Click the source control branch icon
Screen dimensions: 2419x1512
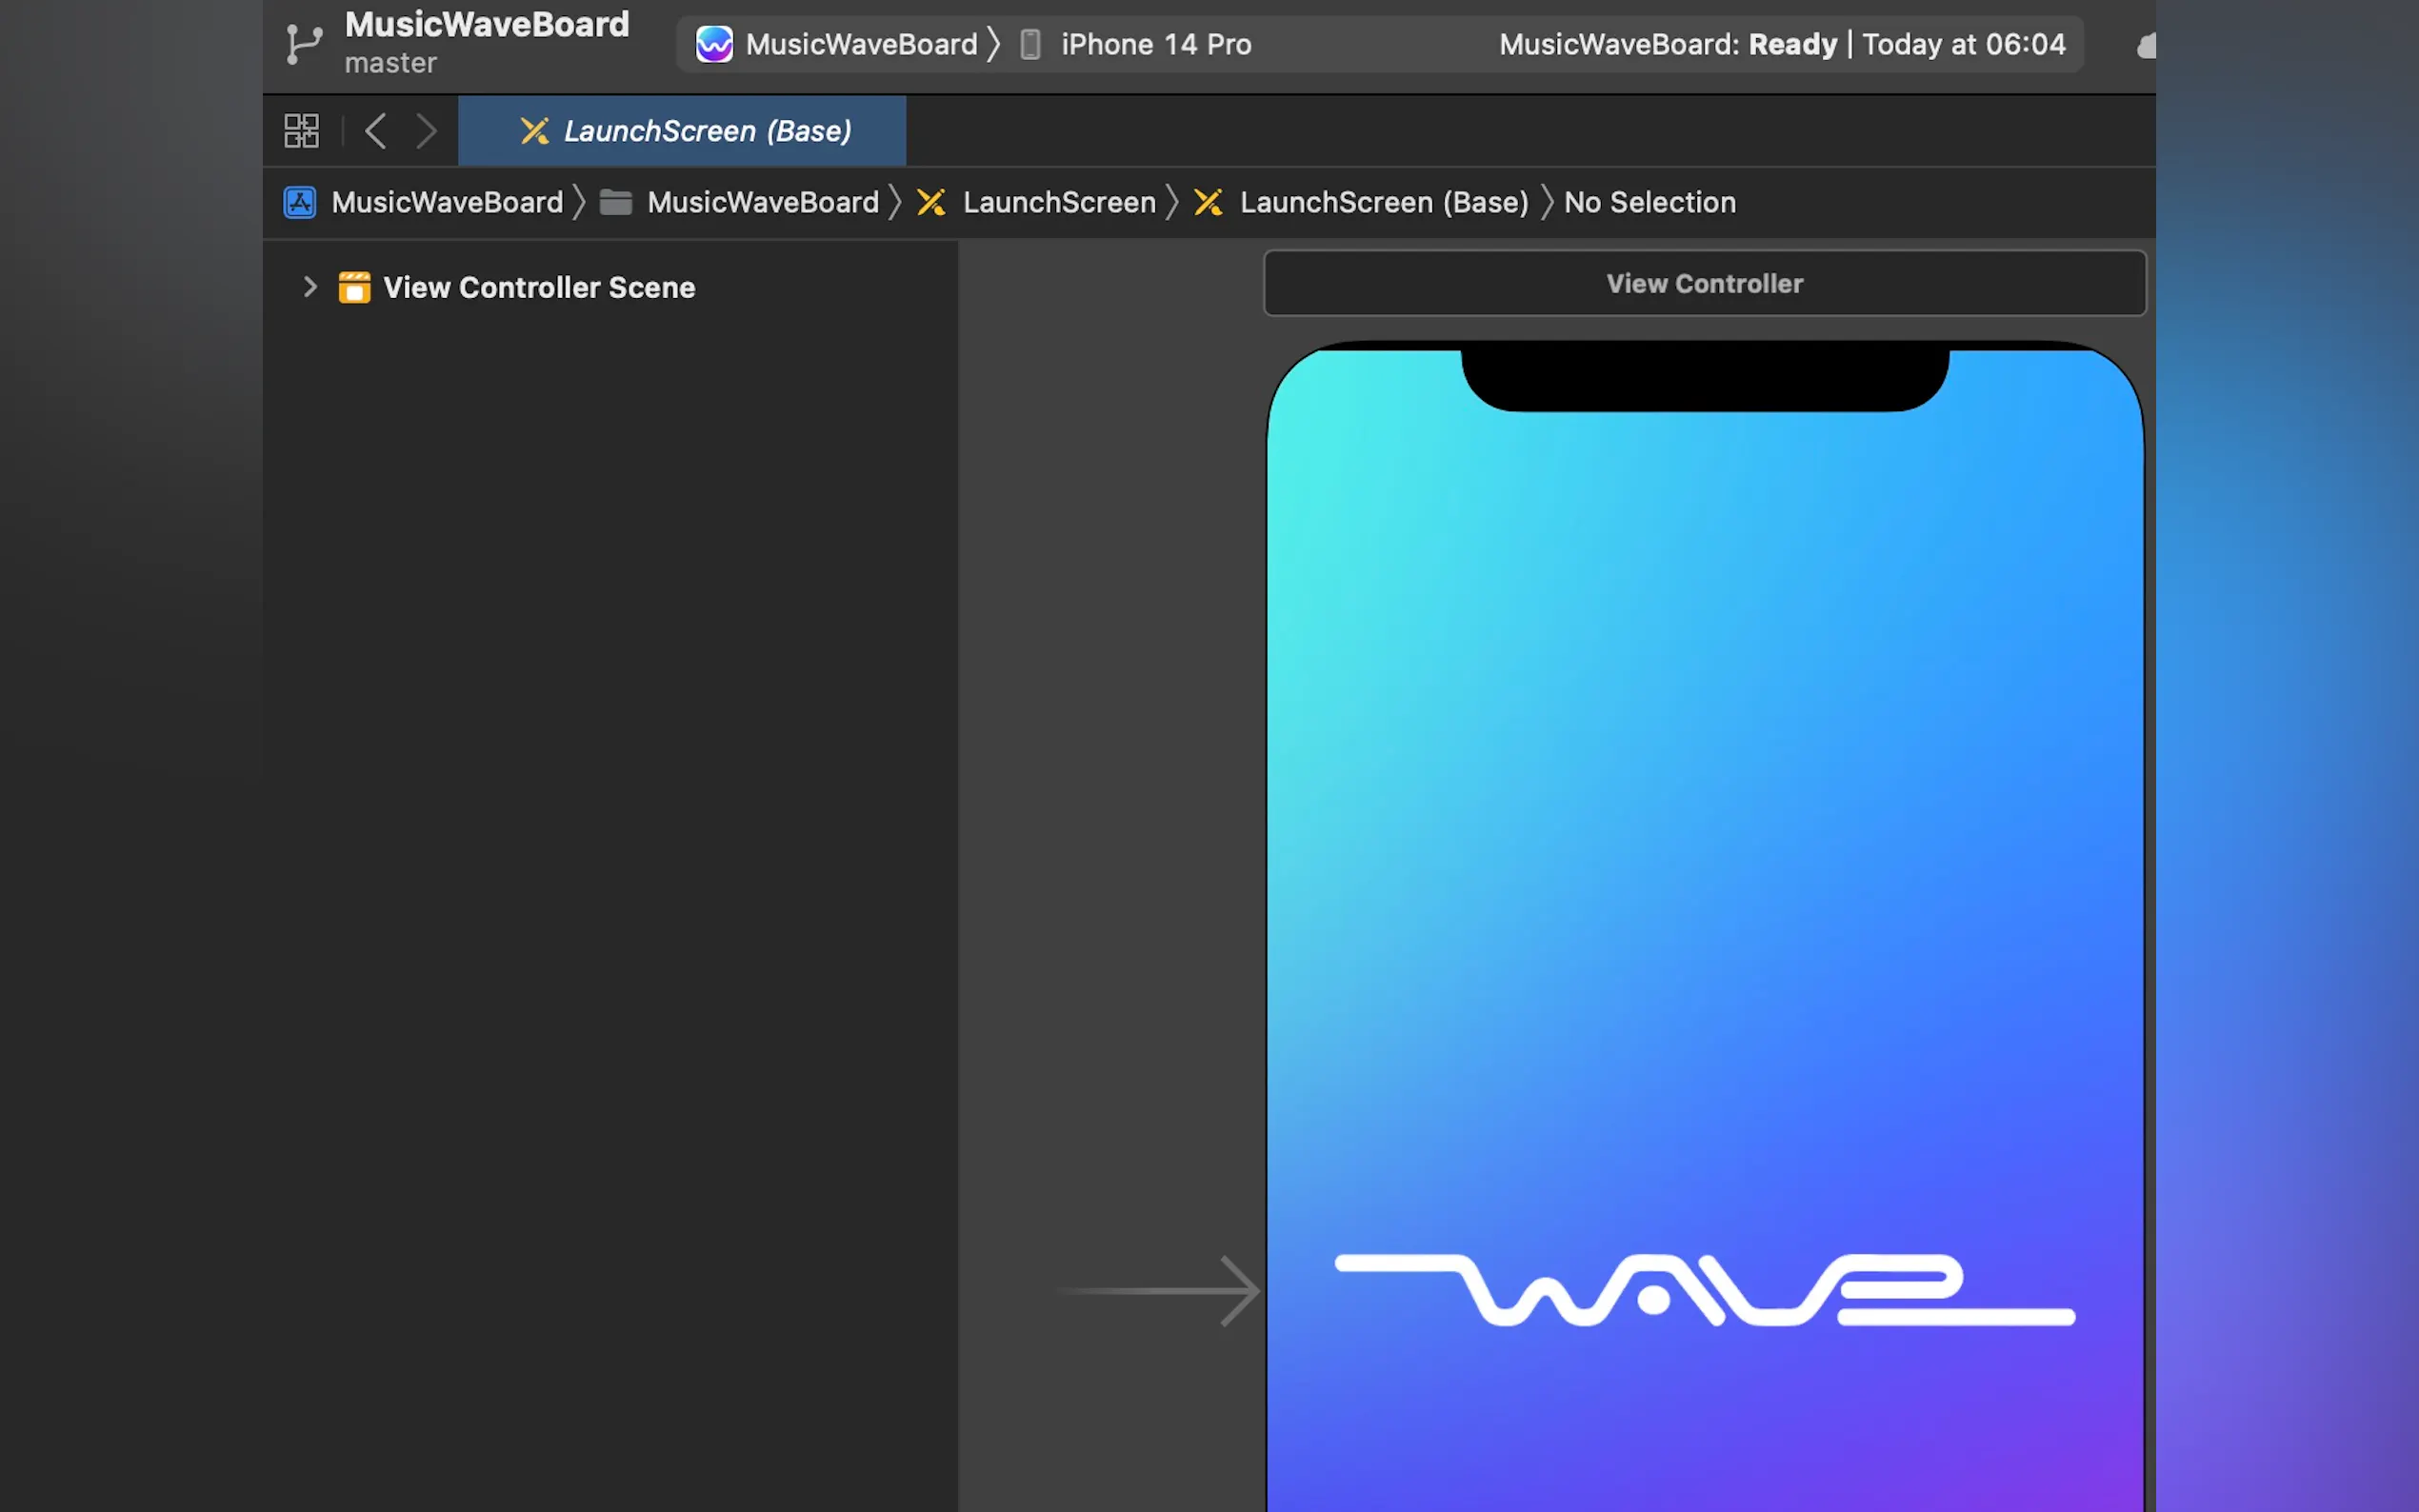303,44
